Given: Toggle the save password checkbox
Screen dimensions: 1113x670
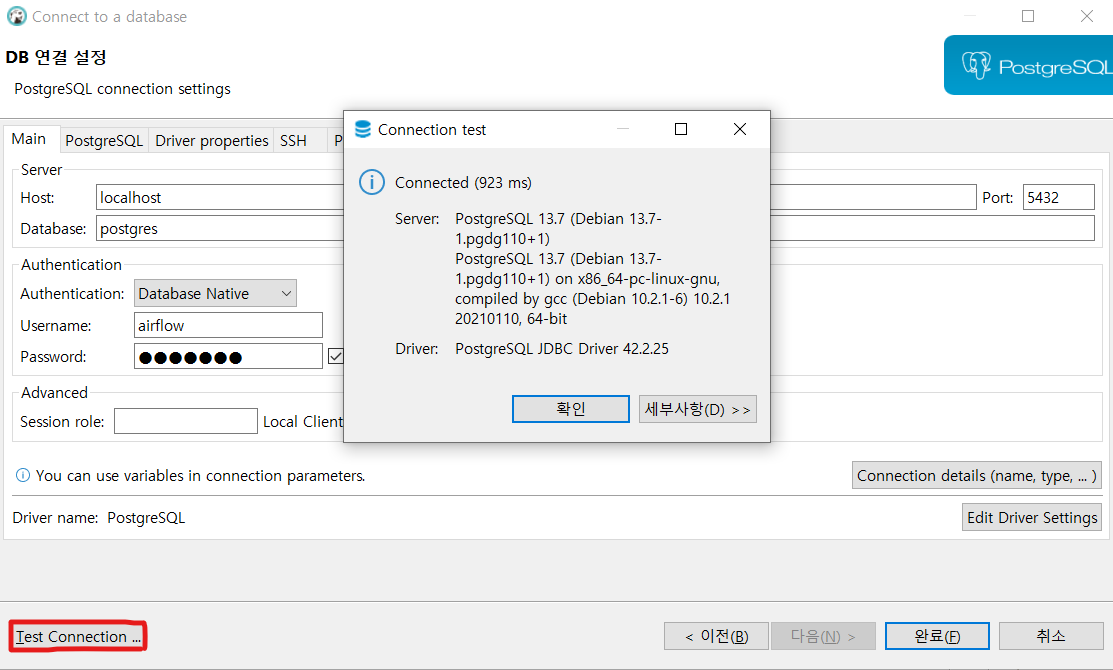Looking at the screenshot, I should click(336, 356).
